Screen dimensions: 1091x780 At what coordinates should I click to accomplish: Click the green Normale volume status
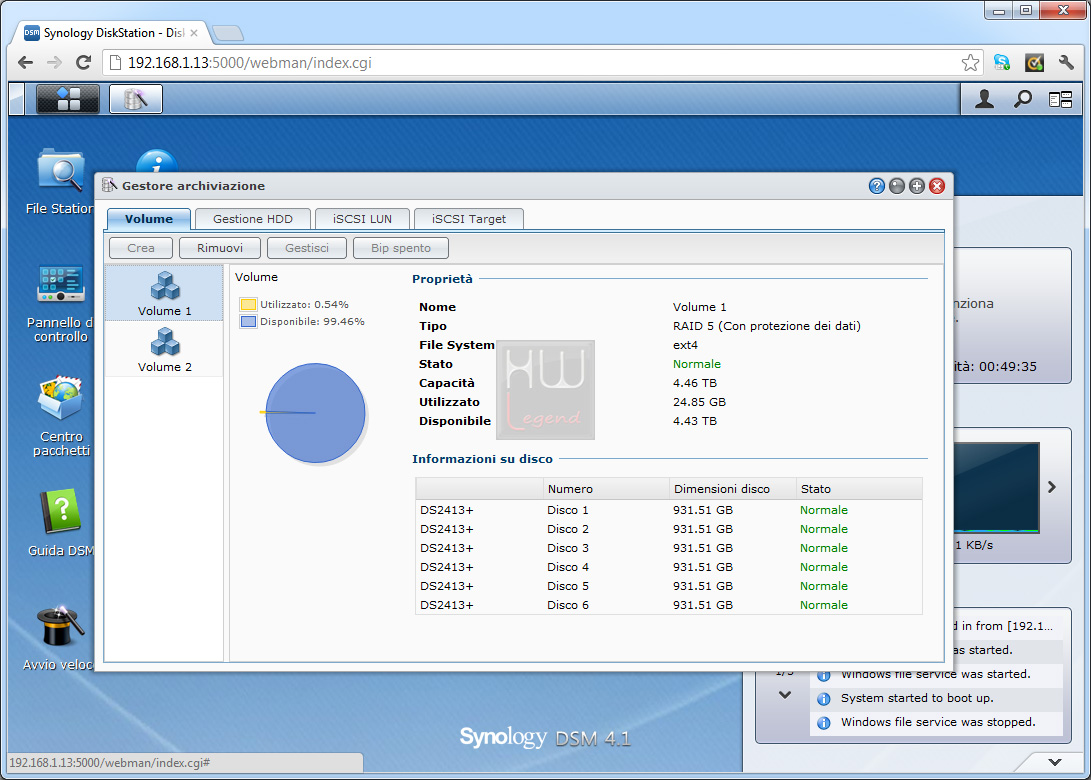696,364
